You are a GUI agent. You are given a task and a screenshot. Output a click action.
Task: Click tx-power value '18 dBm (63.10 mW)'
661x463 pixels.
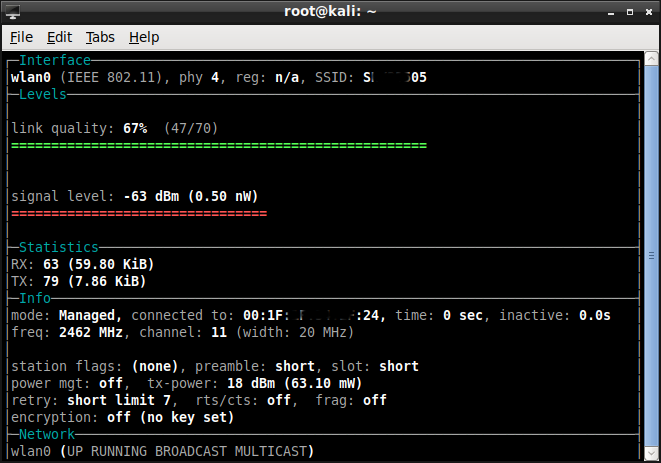click(x=295, y=383)
